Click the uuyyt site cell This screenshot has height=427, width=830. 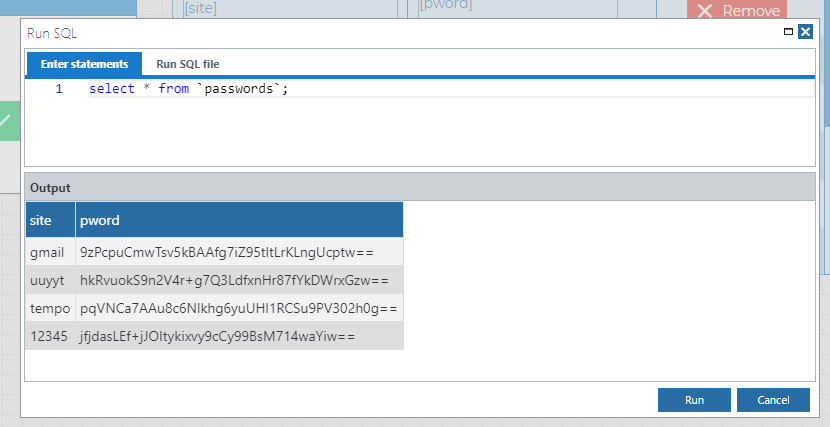click(50, 280)
